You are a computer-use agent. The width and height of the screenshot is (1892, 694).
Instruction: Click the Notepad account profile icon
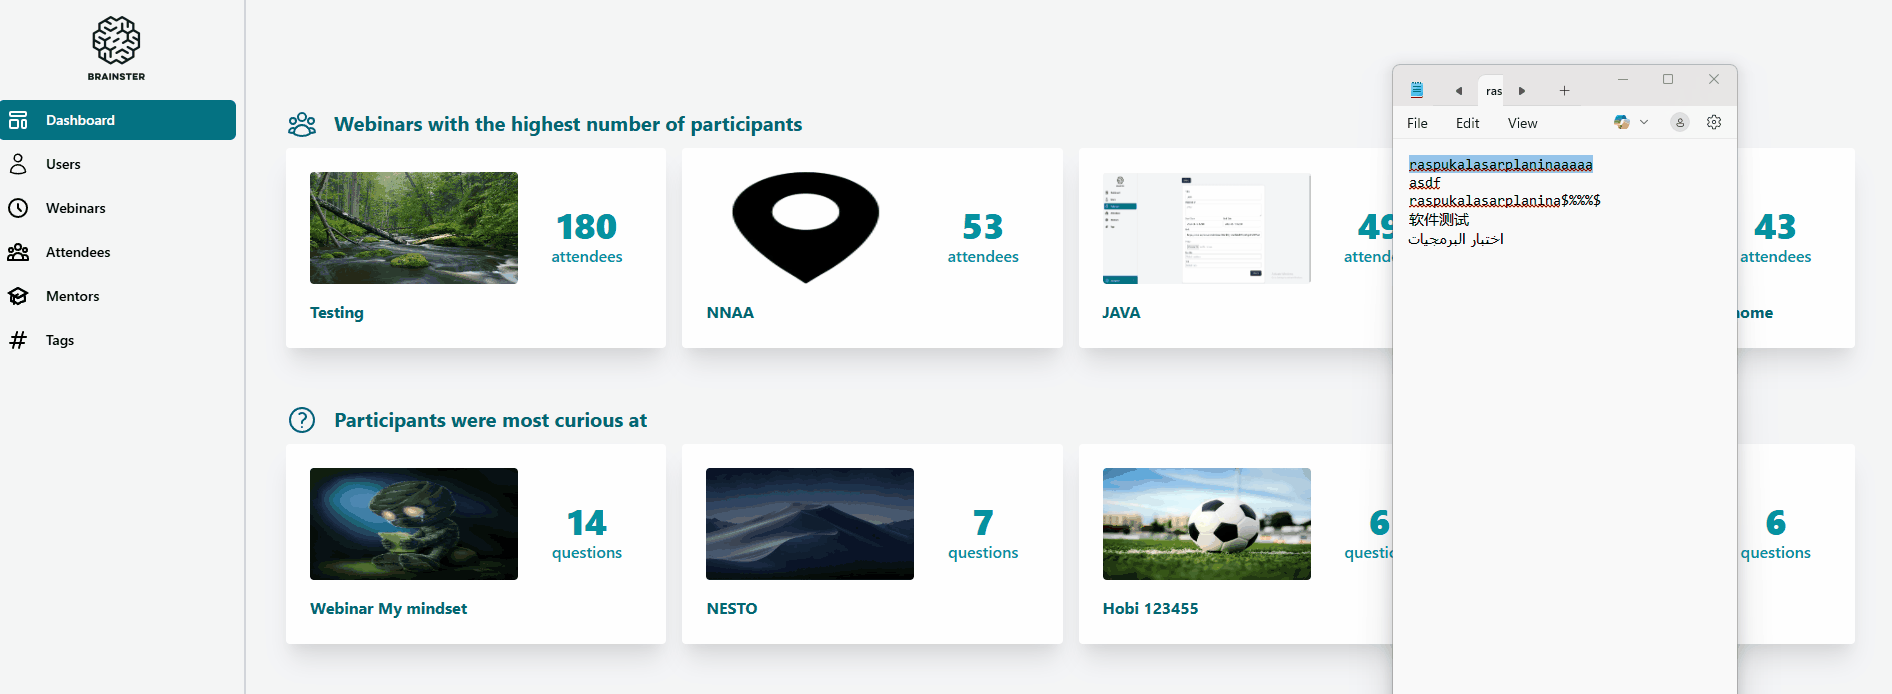pyautogui.click(x=1680, y=122)
